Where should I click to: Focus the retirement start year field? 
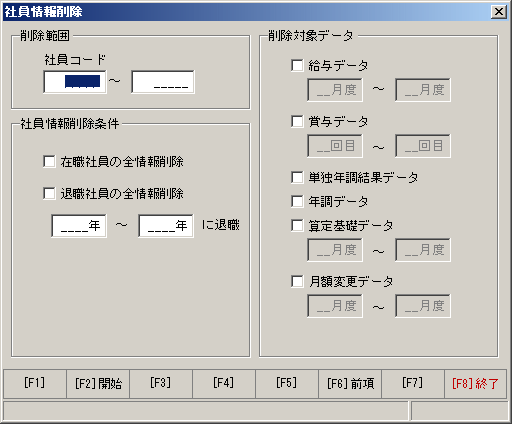pos(79,226)
